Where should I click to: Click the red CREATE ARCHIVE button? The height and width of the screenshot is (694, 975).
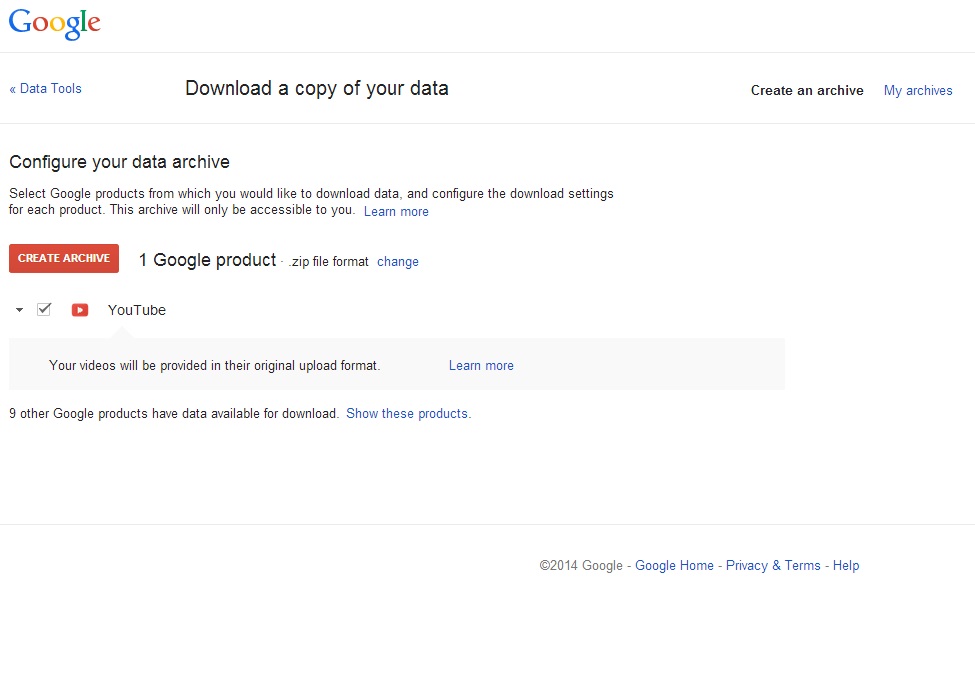(x=64, y=258)
